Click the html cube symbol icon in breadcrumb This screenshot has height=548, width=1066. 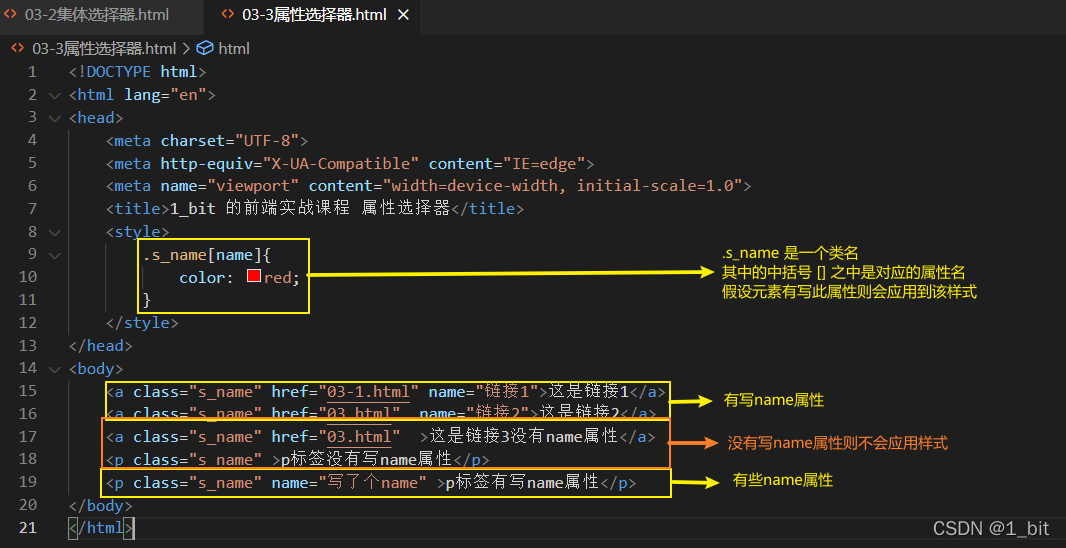tap(204, 48)
